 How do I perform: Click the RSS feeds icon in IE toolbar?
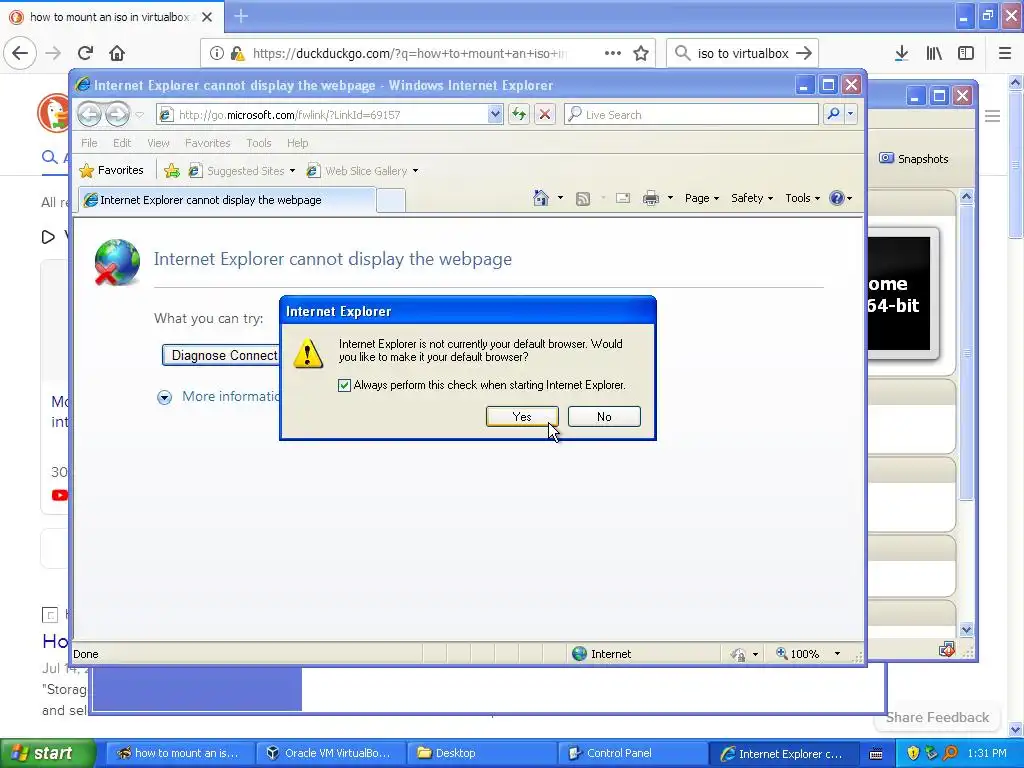pos(583,199)
